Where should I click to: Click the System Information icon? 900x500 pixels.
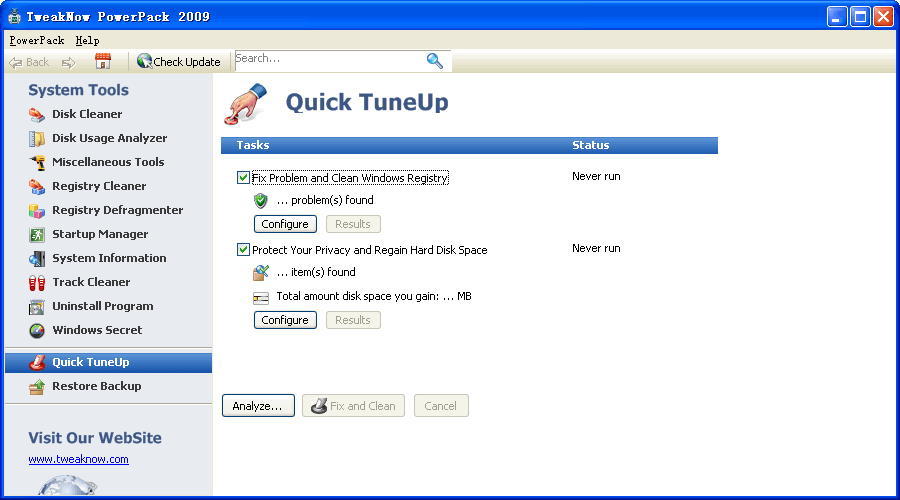(37, 259)
